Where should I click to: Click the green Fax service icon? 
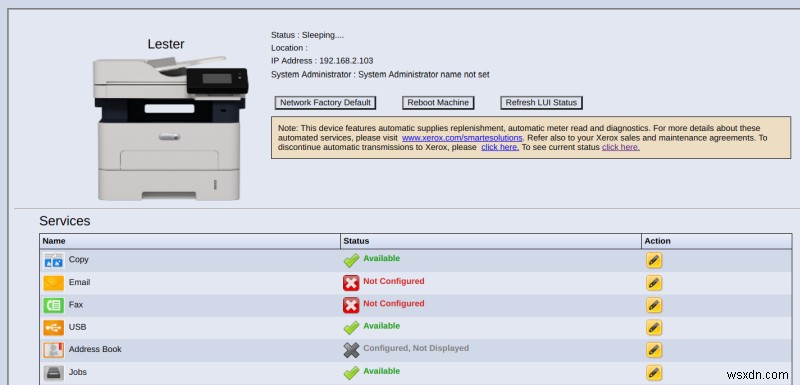pos(54,305)
